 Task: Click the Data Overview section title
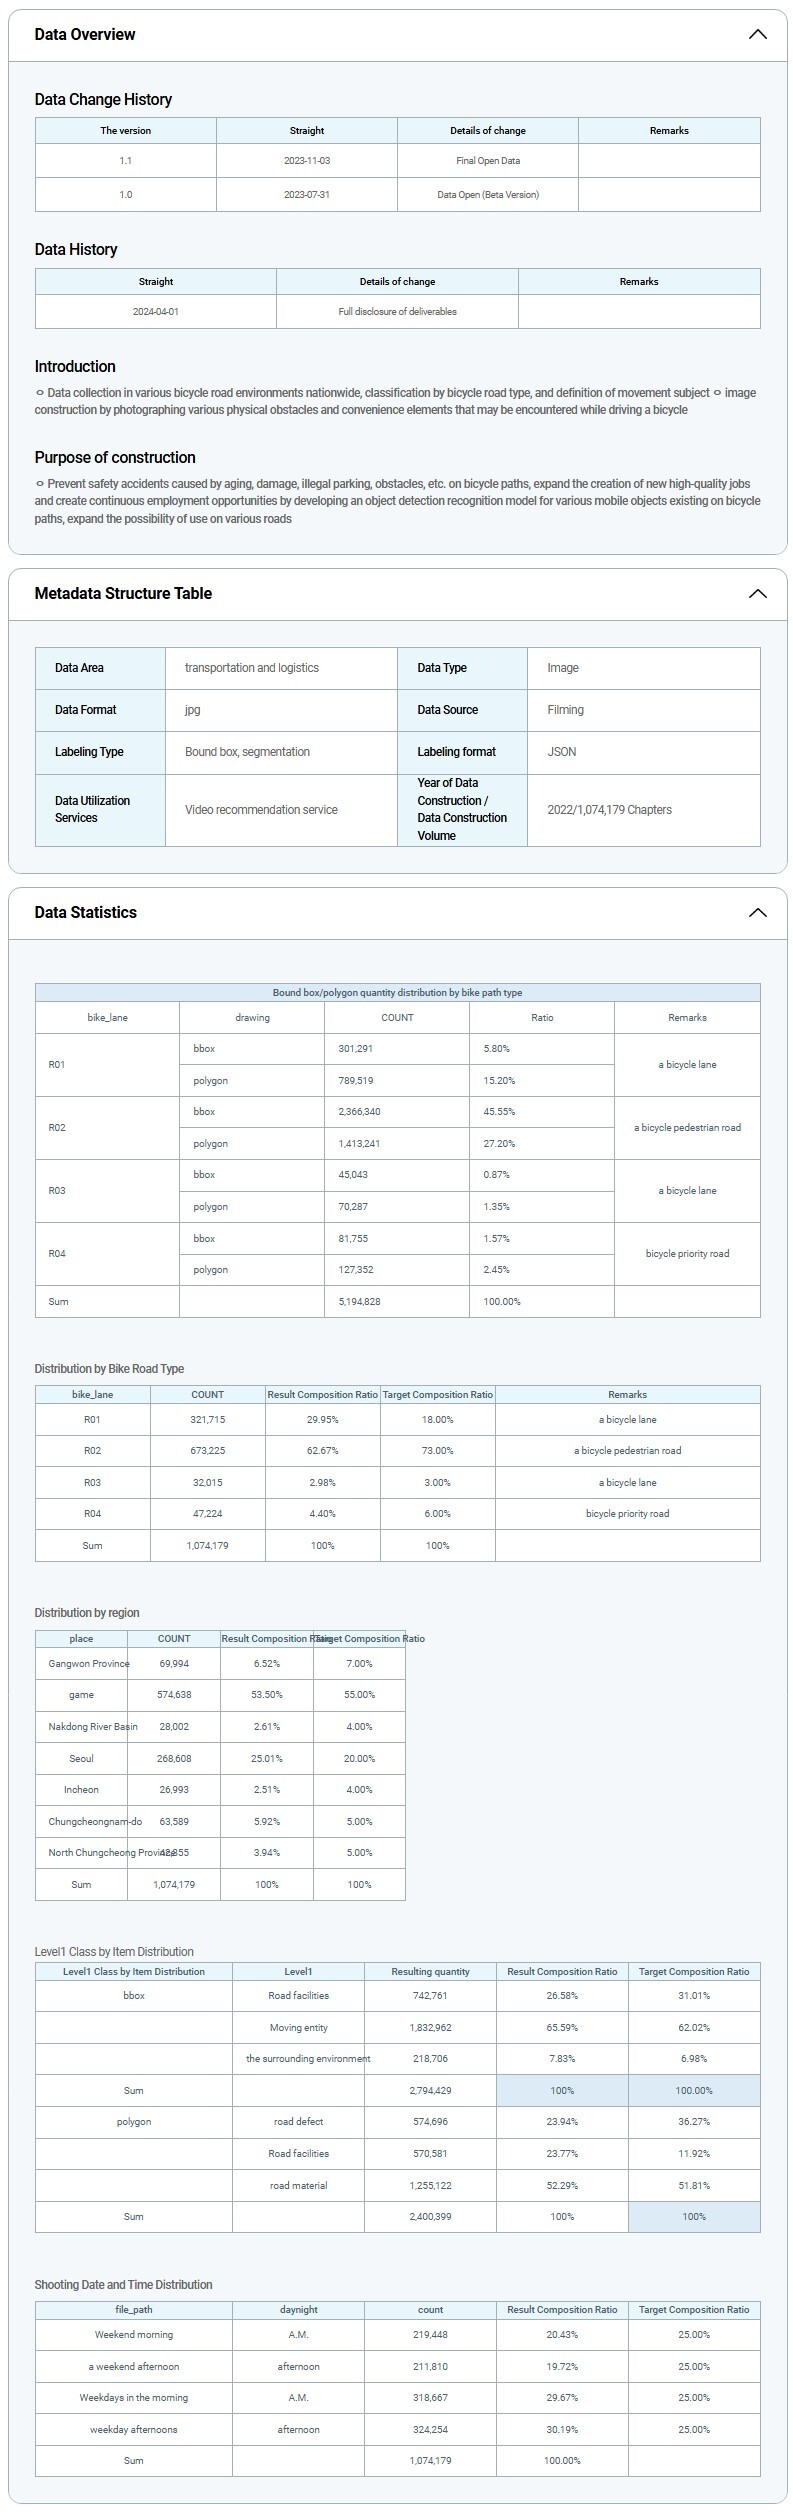tap(85, 35)
